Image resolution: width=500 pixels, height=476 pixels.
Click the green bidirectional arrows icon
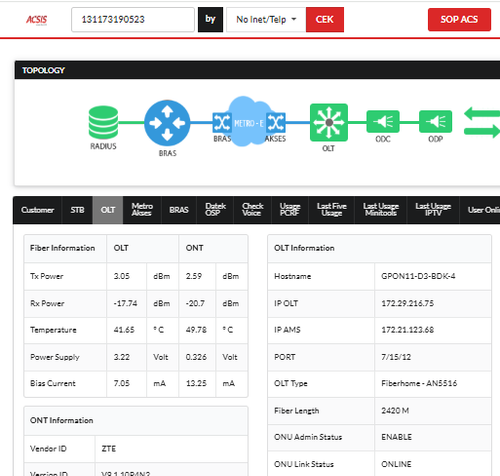click(482, 122)
